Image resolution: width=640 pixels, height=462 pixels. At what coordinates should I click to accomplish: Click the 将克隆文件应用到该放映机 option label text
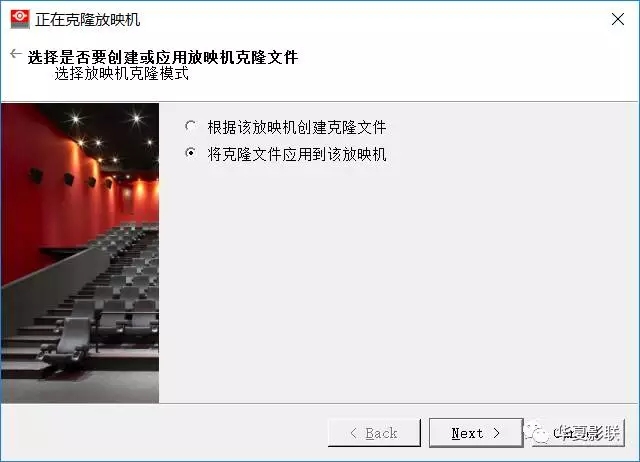(297, 154)
